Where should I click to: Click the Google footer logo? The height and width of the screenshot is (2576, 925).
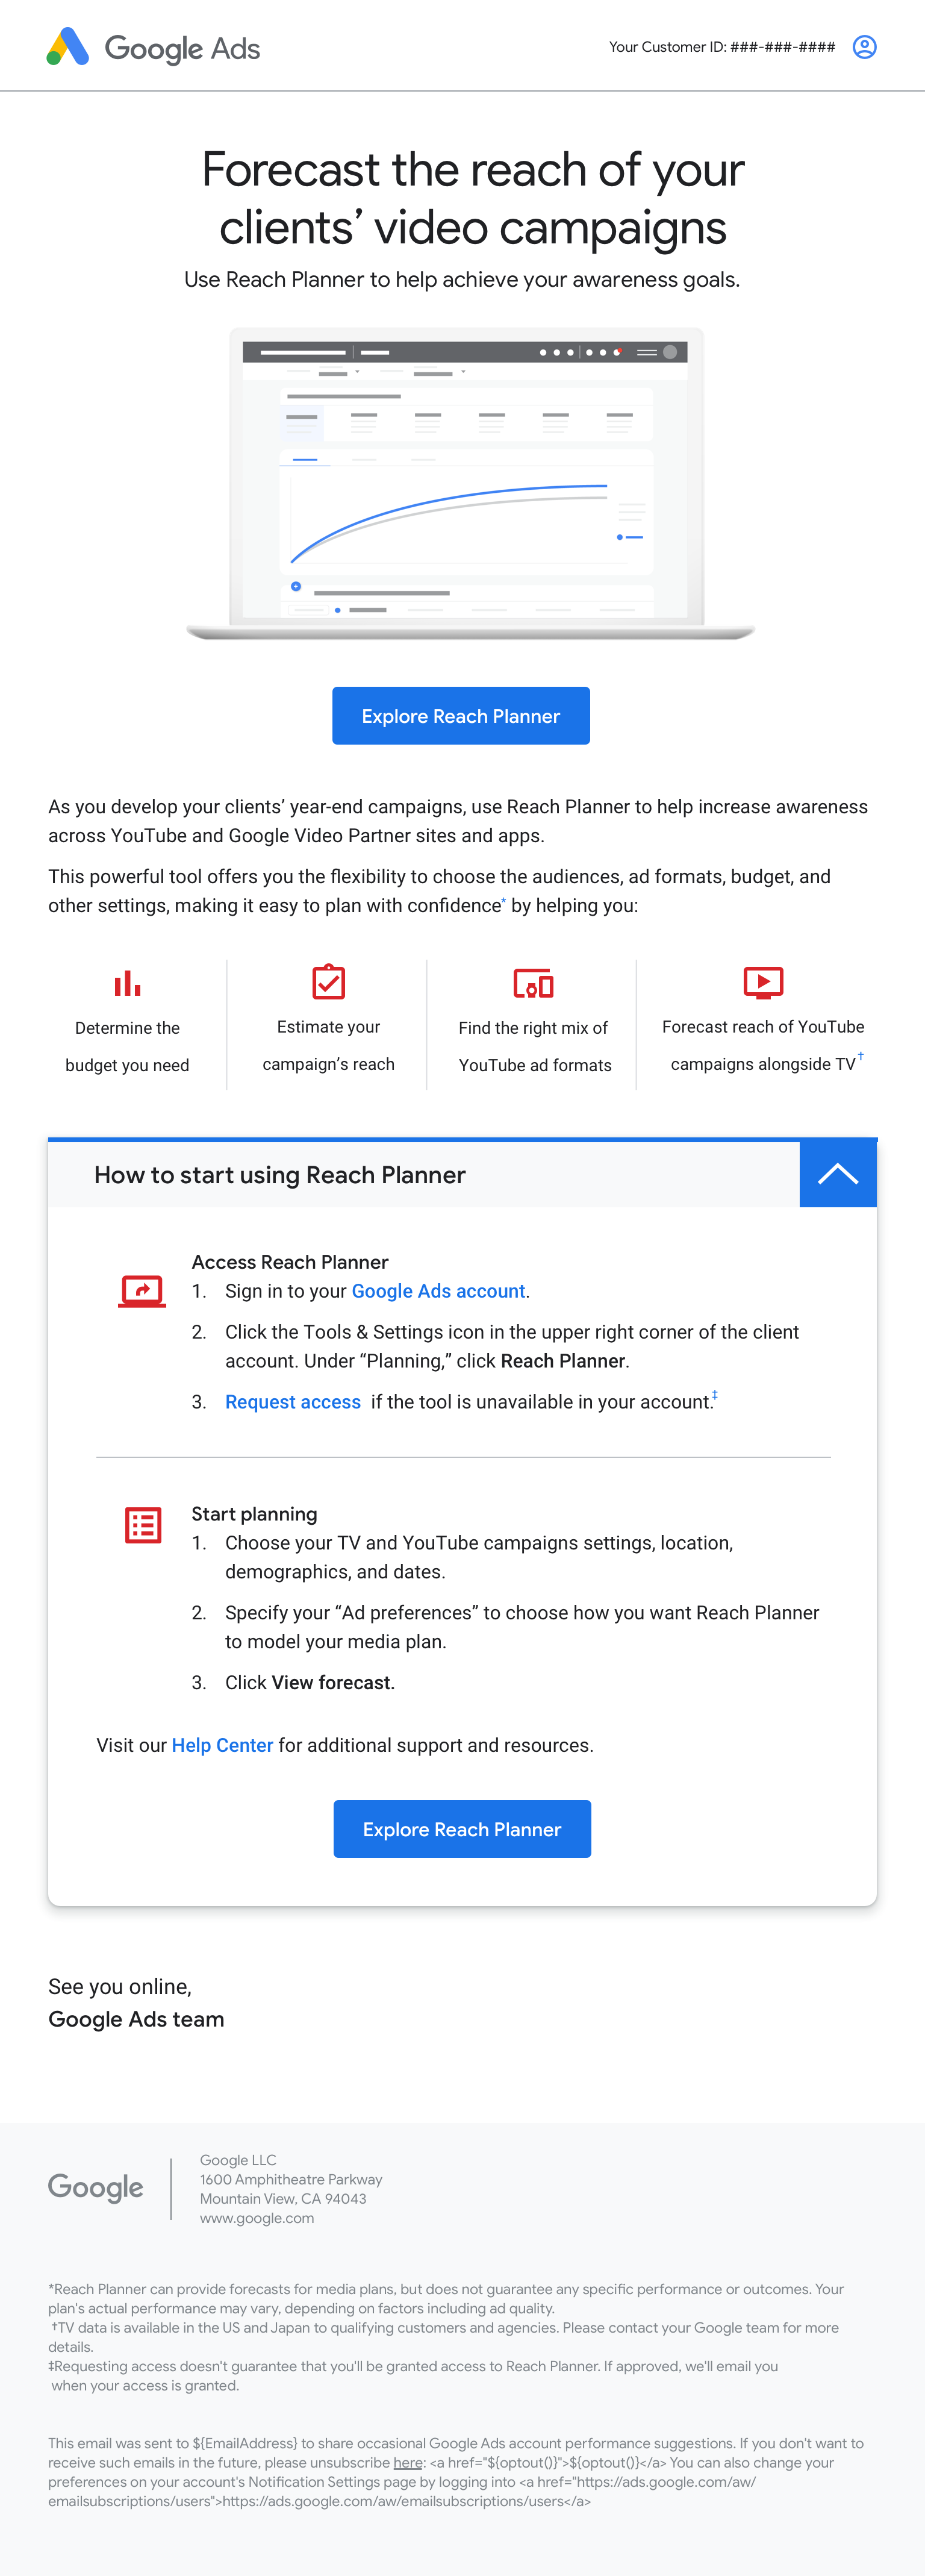point(96,2187)
